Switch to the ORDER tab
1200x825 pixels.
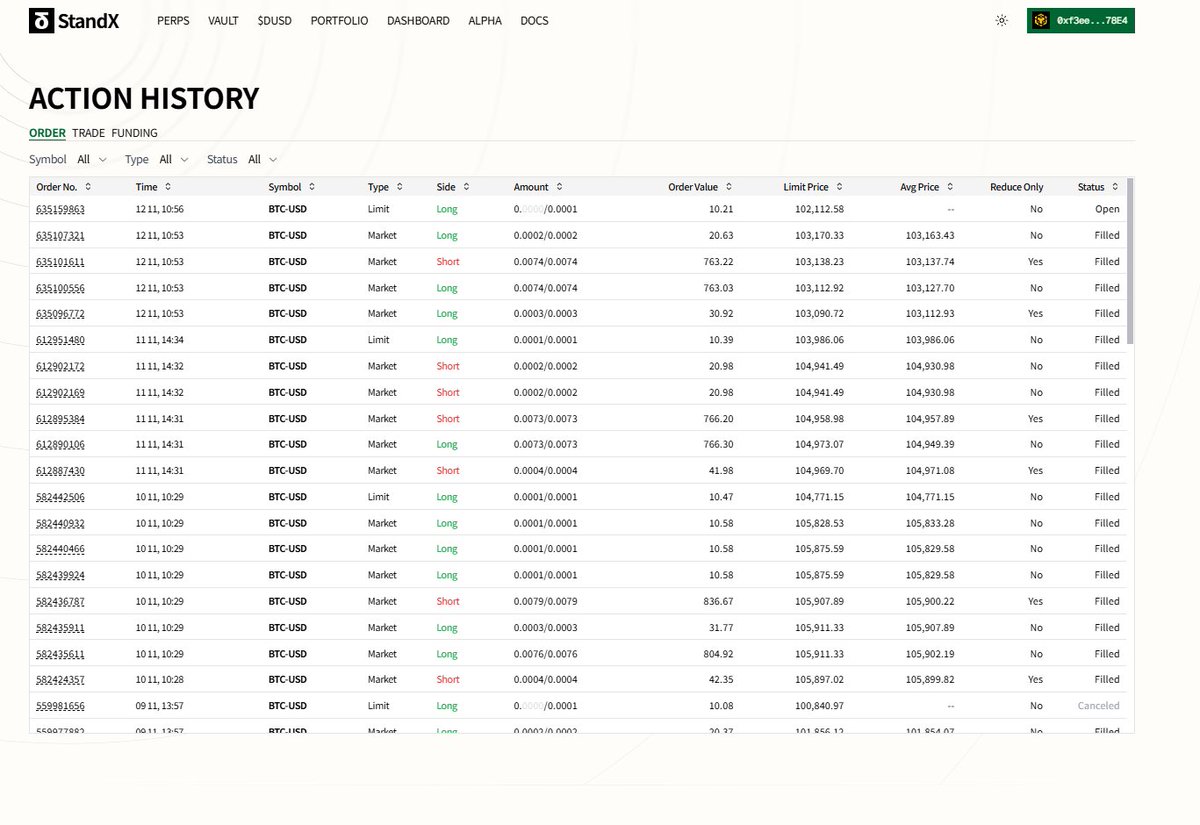tap(47, 133)
